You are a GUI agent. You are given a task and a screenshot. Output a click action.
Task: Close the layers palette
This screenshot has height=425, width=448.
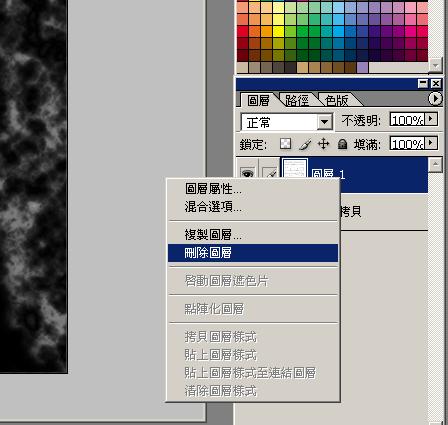(436, 83)
